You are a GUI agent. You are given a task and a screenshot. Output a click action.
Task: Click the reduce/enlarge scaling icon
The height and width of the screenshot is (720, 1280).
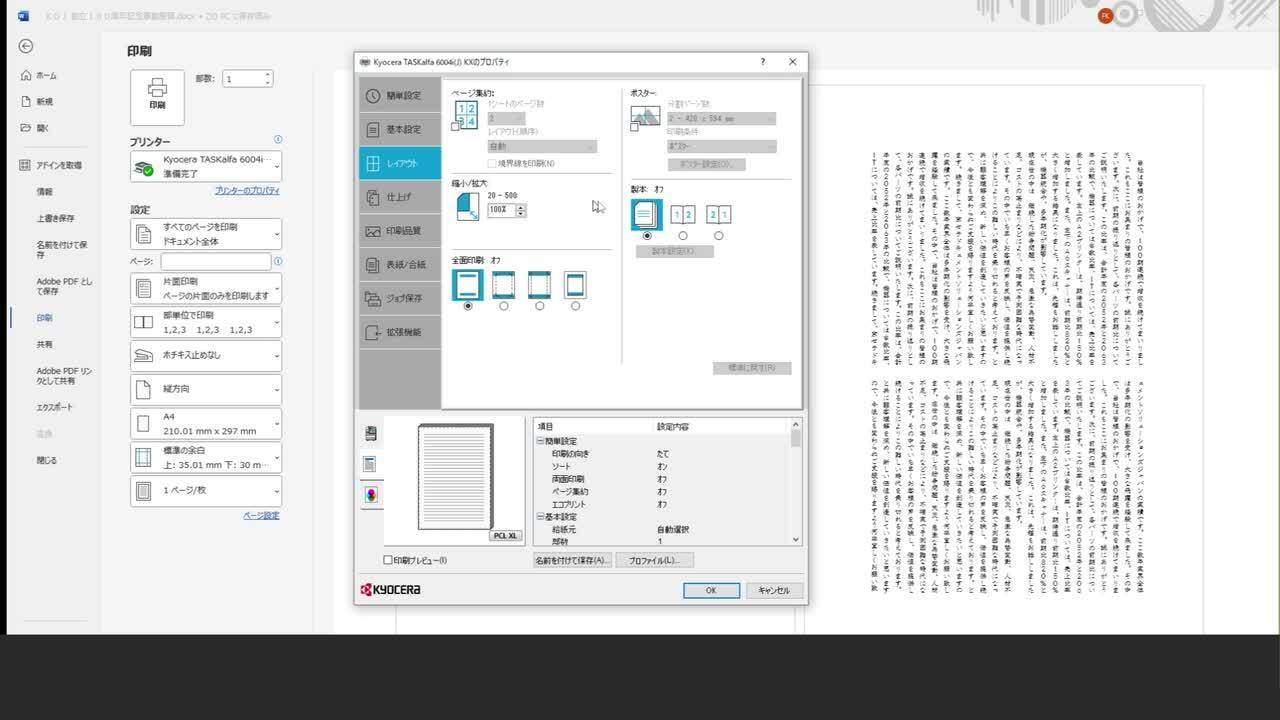(x=468, y=207)
